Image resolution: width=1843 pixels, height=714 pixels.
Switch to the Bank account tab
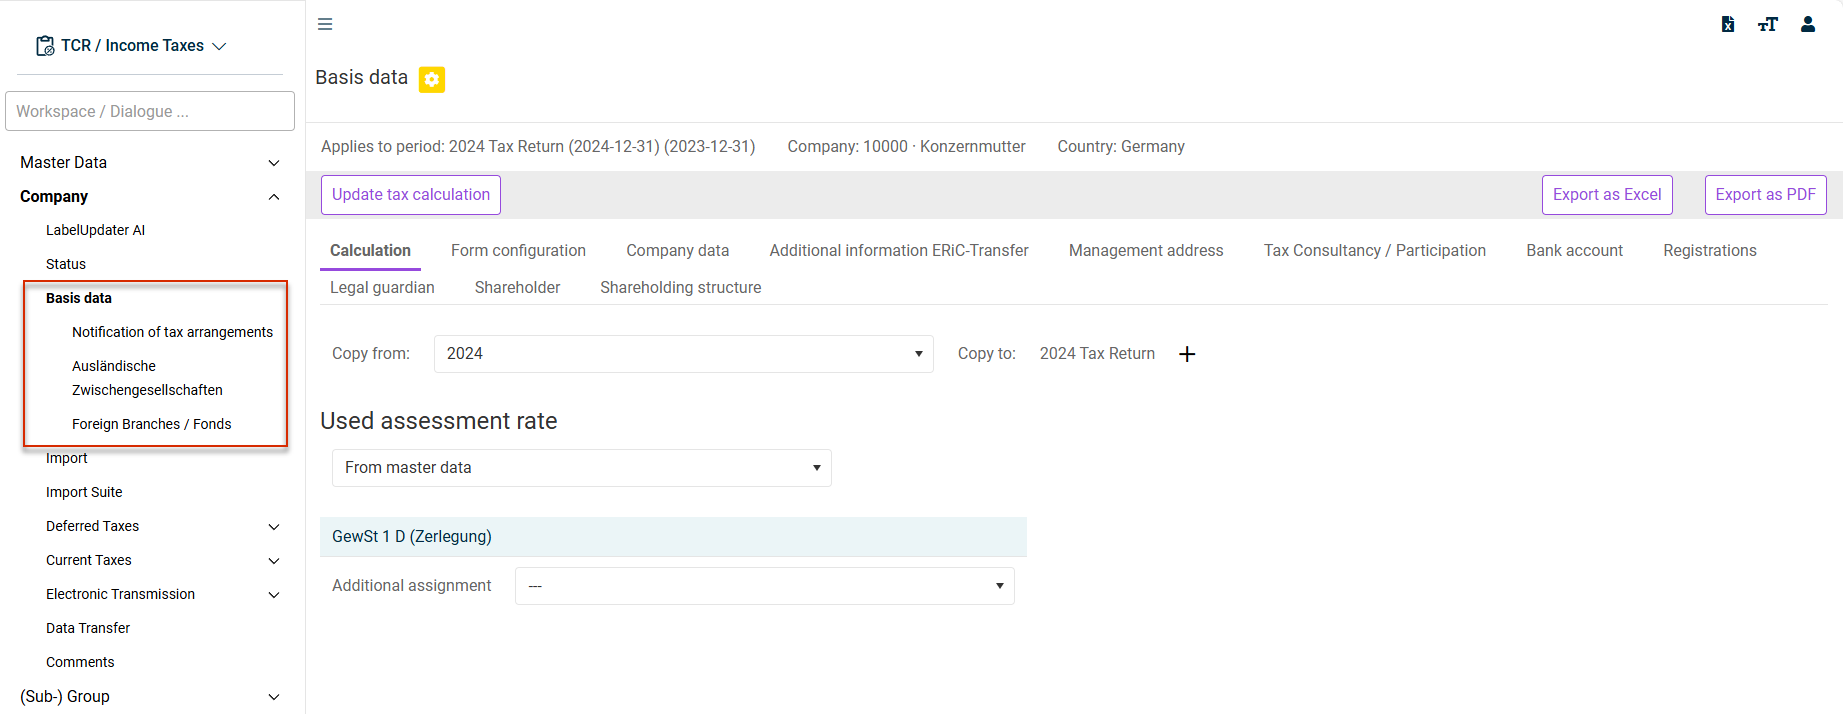coord(1575,250)
